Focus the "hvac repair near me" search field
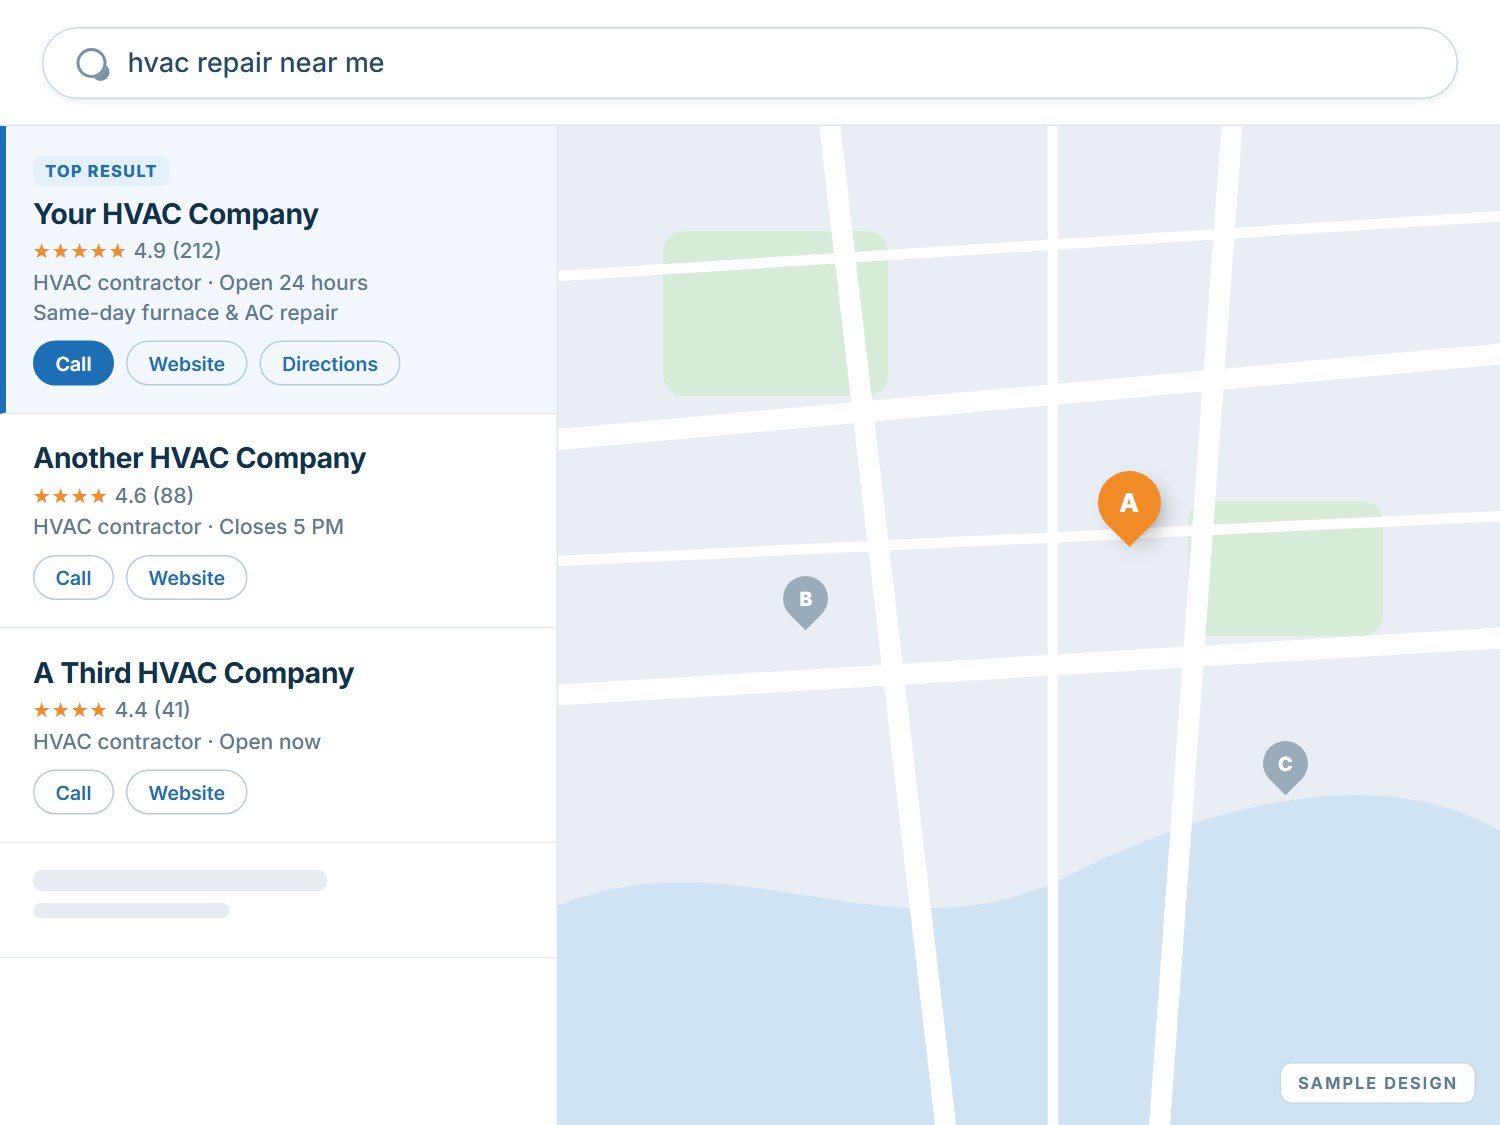The image size is (1500, 1125). tap(750, 63)
